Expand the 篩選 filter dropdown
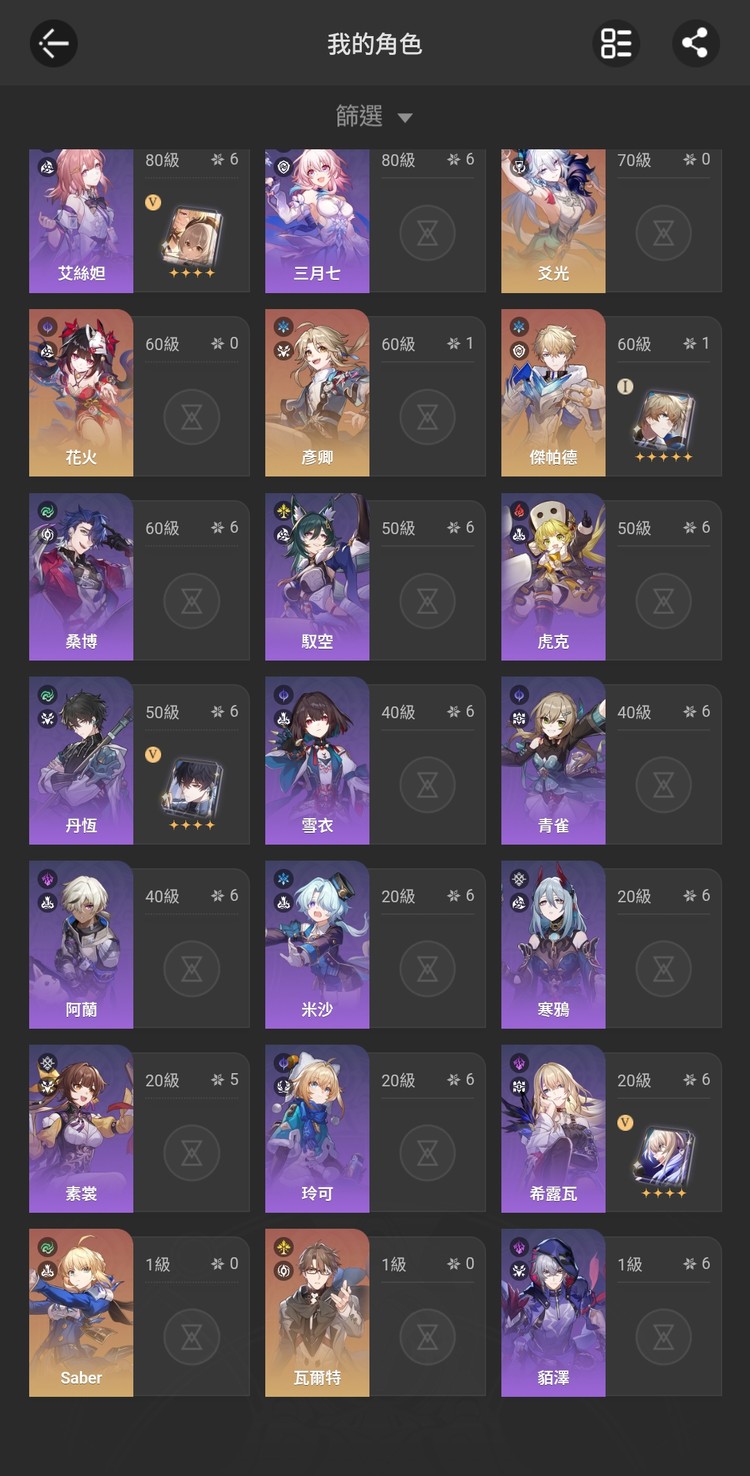This screenshot has width=750, height=1476. 374,117
